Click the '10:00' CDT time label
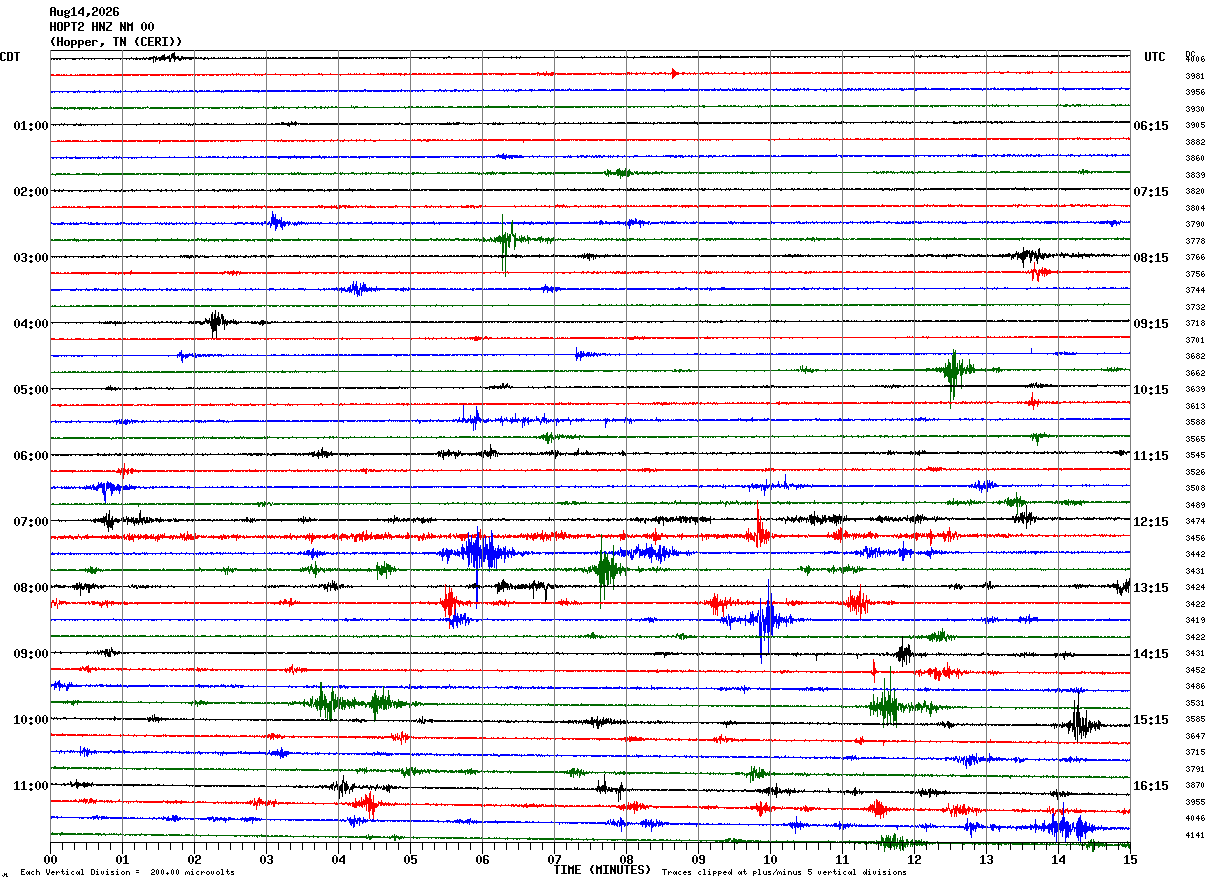1210x886 pixels. pyautogui.click(x=31, y=720)
